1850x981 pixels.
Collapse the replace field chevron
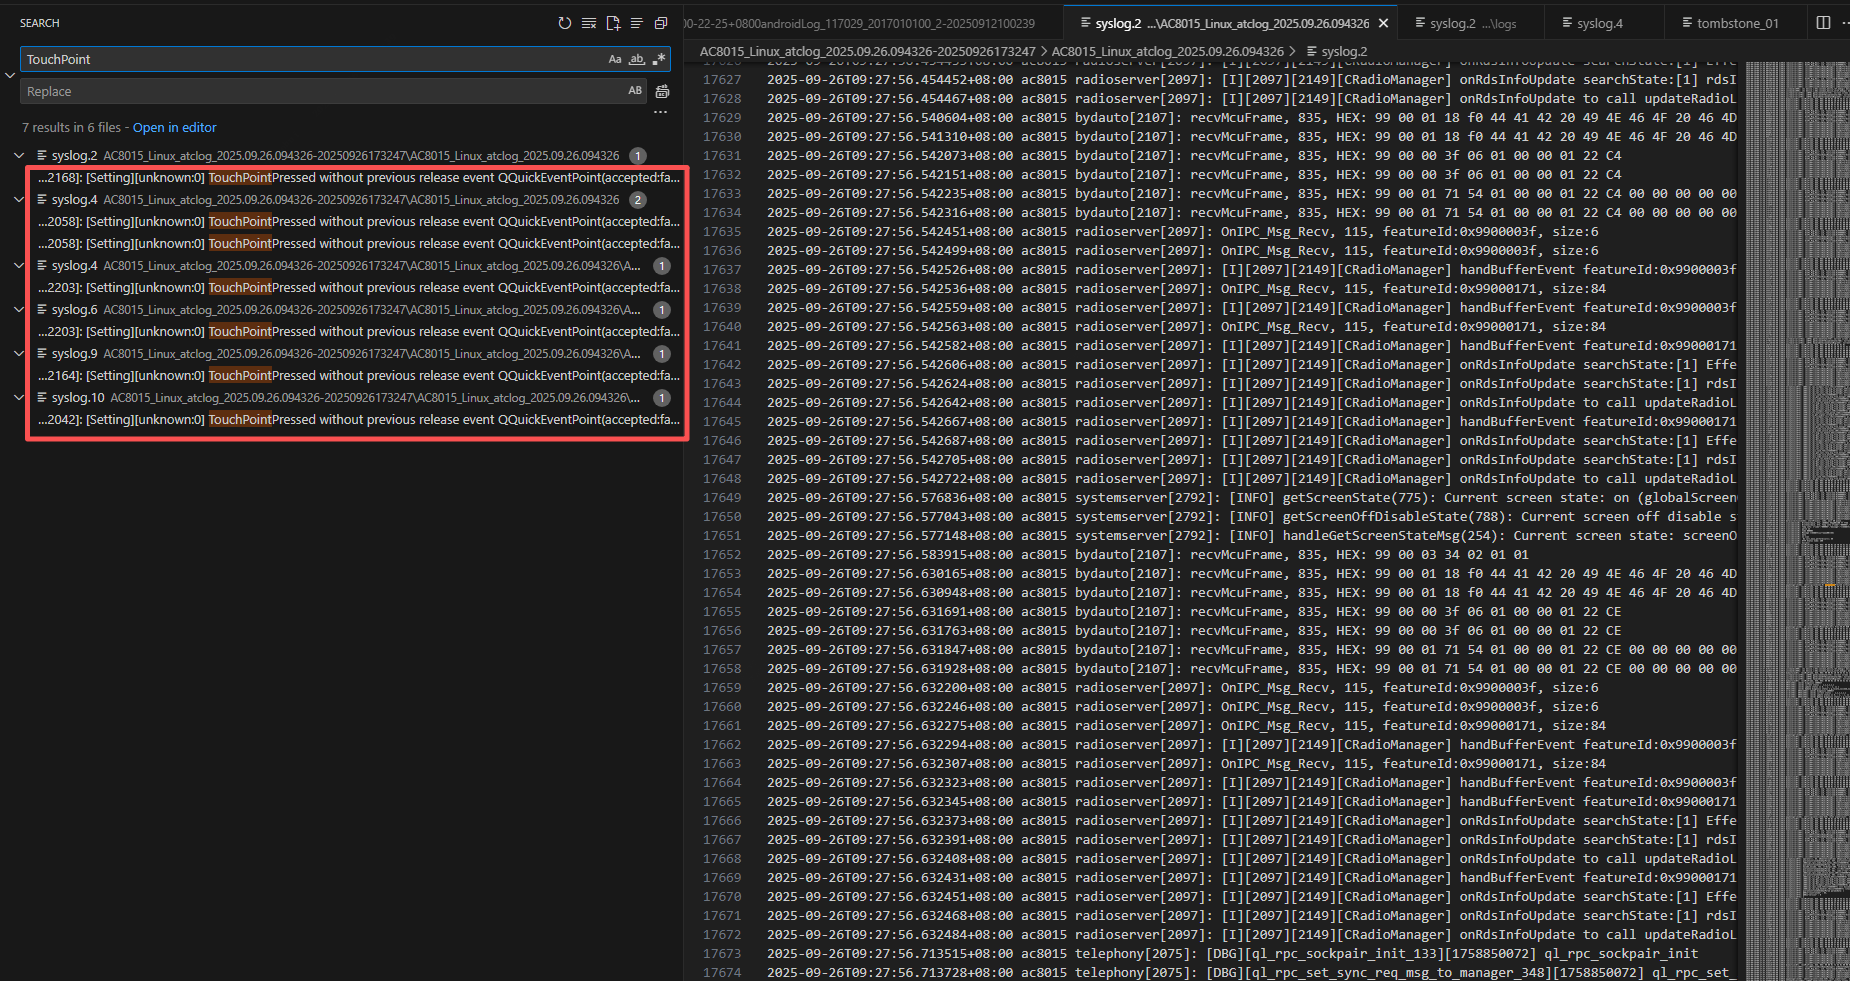point(10,75)
